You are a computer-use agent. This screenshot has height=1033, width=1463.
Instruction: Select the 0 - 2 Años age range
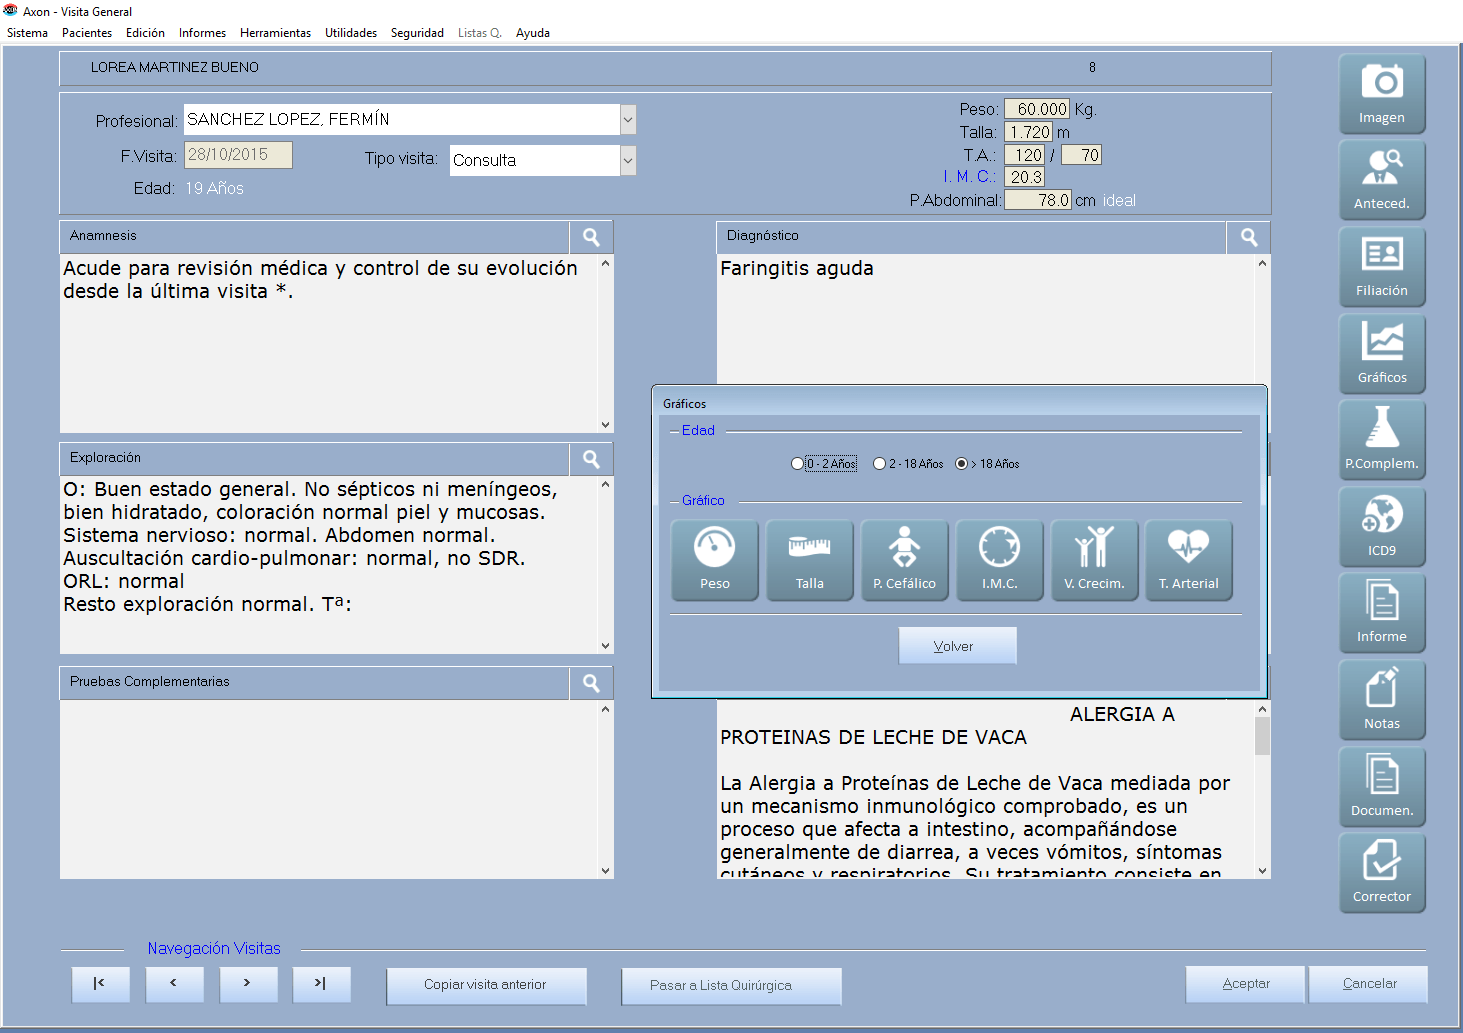point(797,464)
